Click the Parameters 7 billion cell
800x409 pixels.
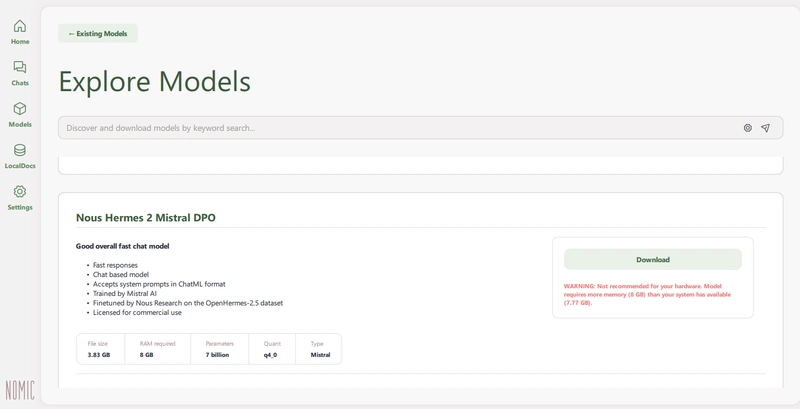point(219,349)
